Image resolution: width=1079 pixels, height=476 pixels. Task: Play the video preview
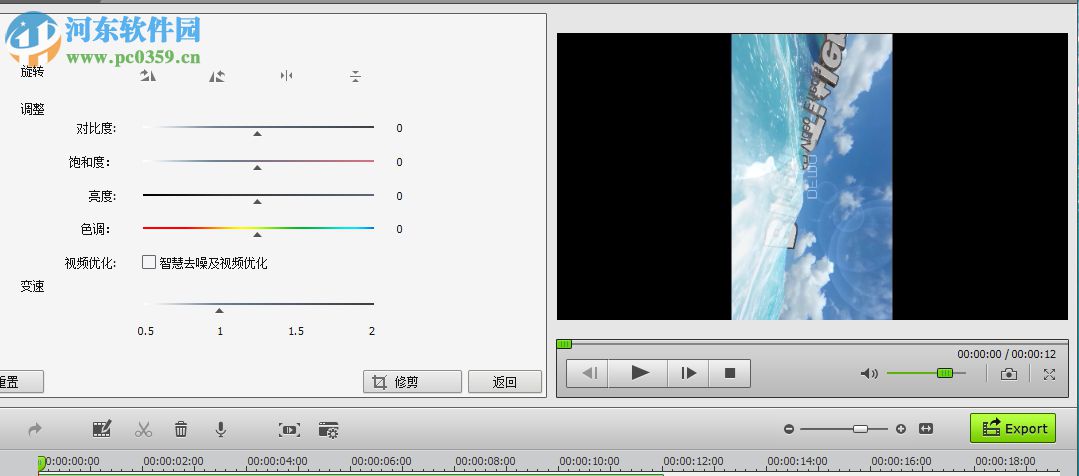[639, 373]
